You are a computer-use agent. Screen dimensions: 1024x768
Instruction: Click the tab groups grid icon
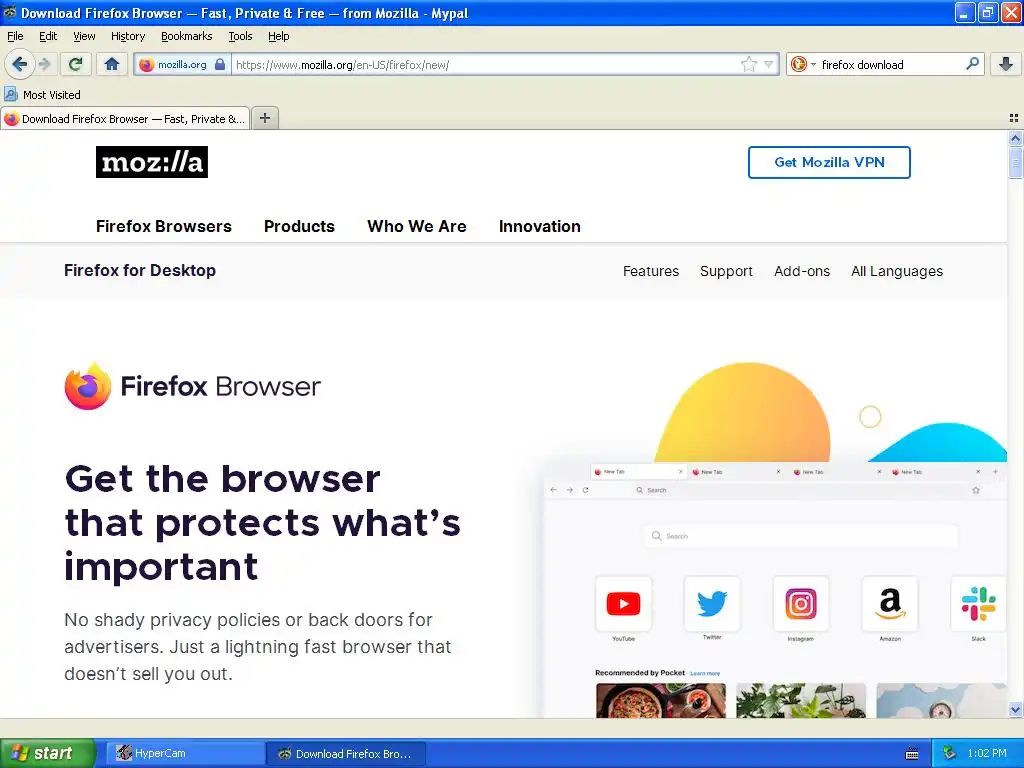pyautogui.click(x=1014, y=118)
